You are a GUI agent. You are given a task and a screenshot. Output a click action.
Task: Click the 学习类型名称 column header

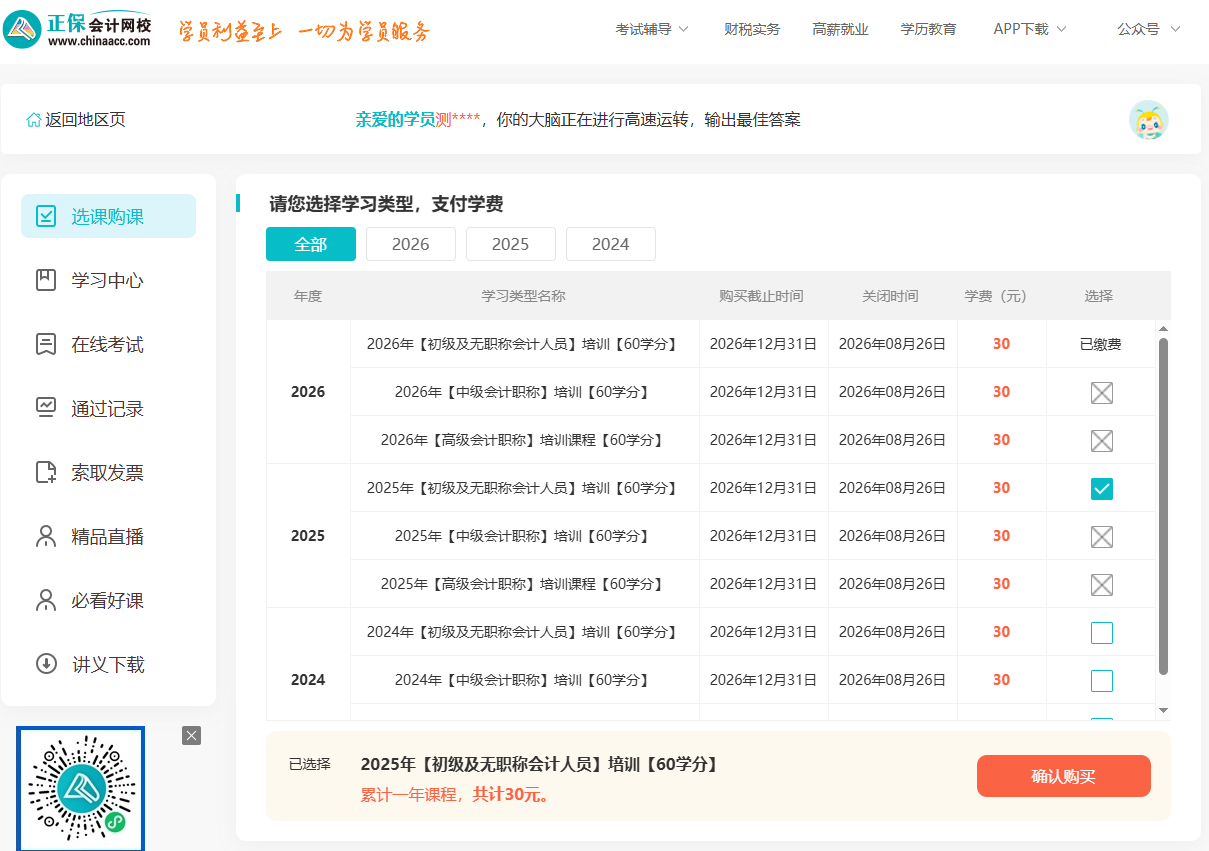point(524,296)
